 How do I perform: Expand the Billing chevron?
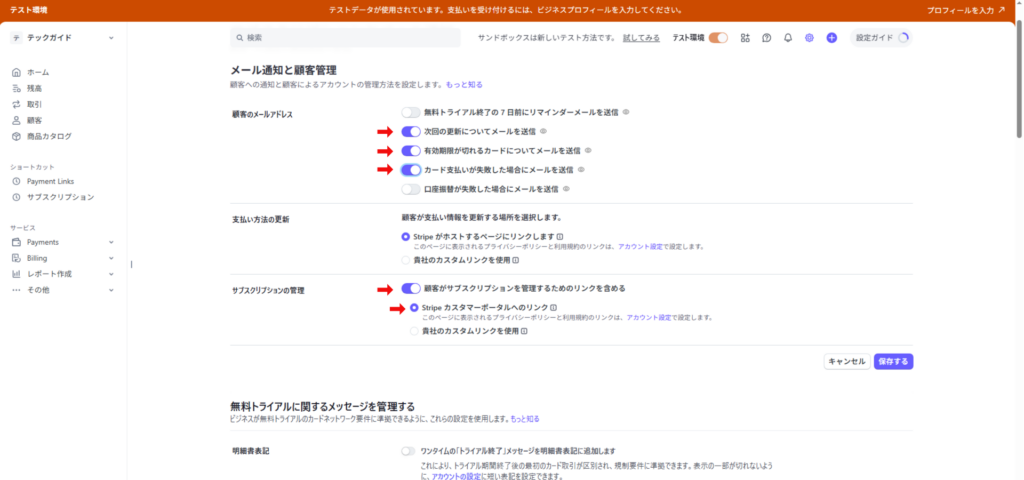111,258
